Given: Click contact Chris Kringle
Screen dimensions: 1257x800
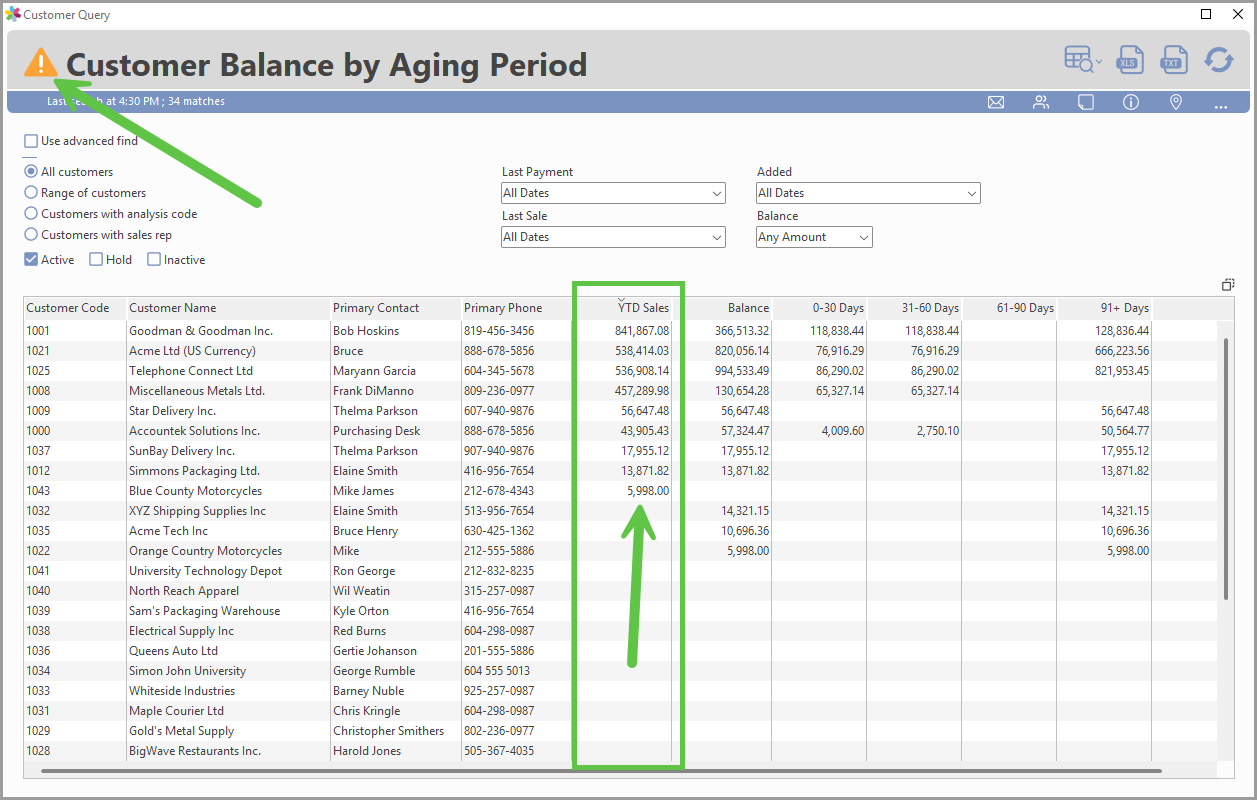Looking at the screenshot, I should pyautogui.click(x=366, y=711).
